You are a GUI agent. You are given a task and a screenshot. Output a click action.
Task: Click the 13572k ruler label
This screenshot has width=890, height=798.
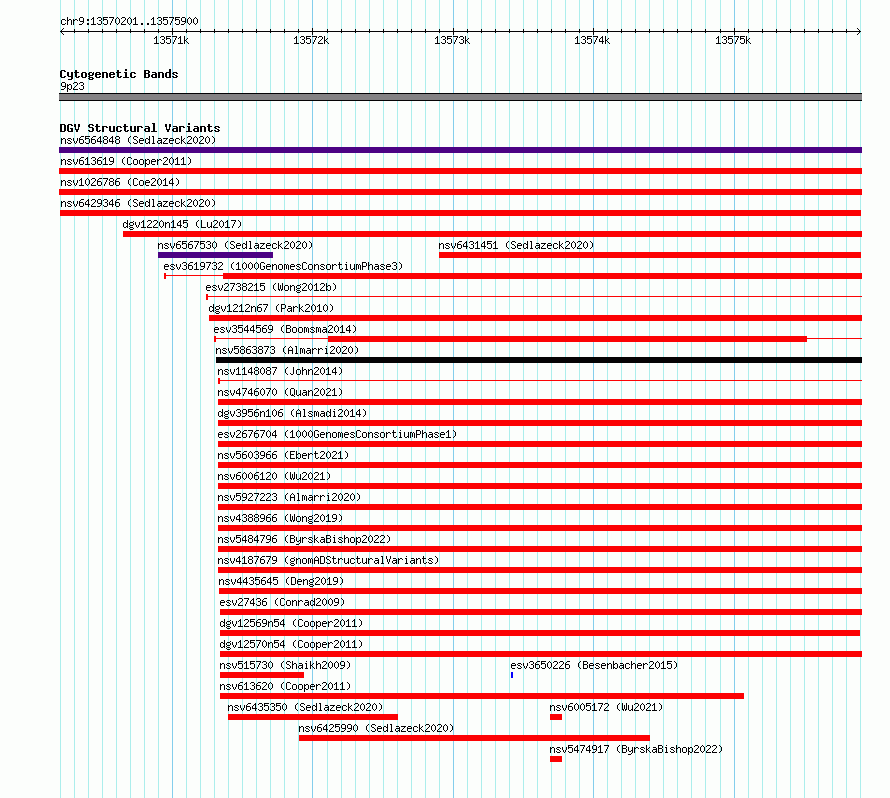[x=311, y=40]
